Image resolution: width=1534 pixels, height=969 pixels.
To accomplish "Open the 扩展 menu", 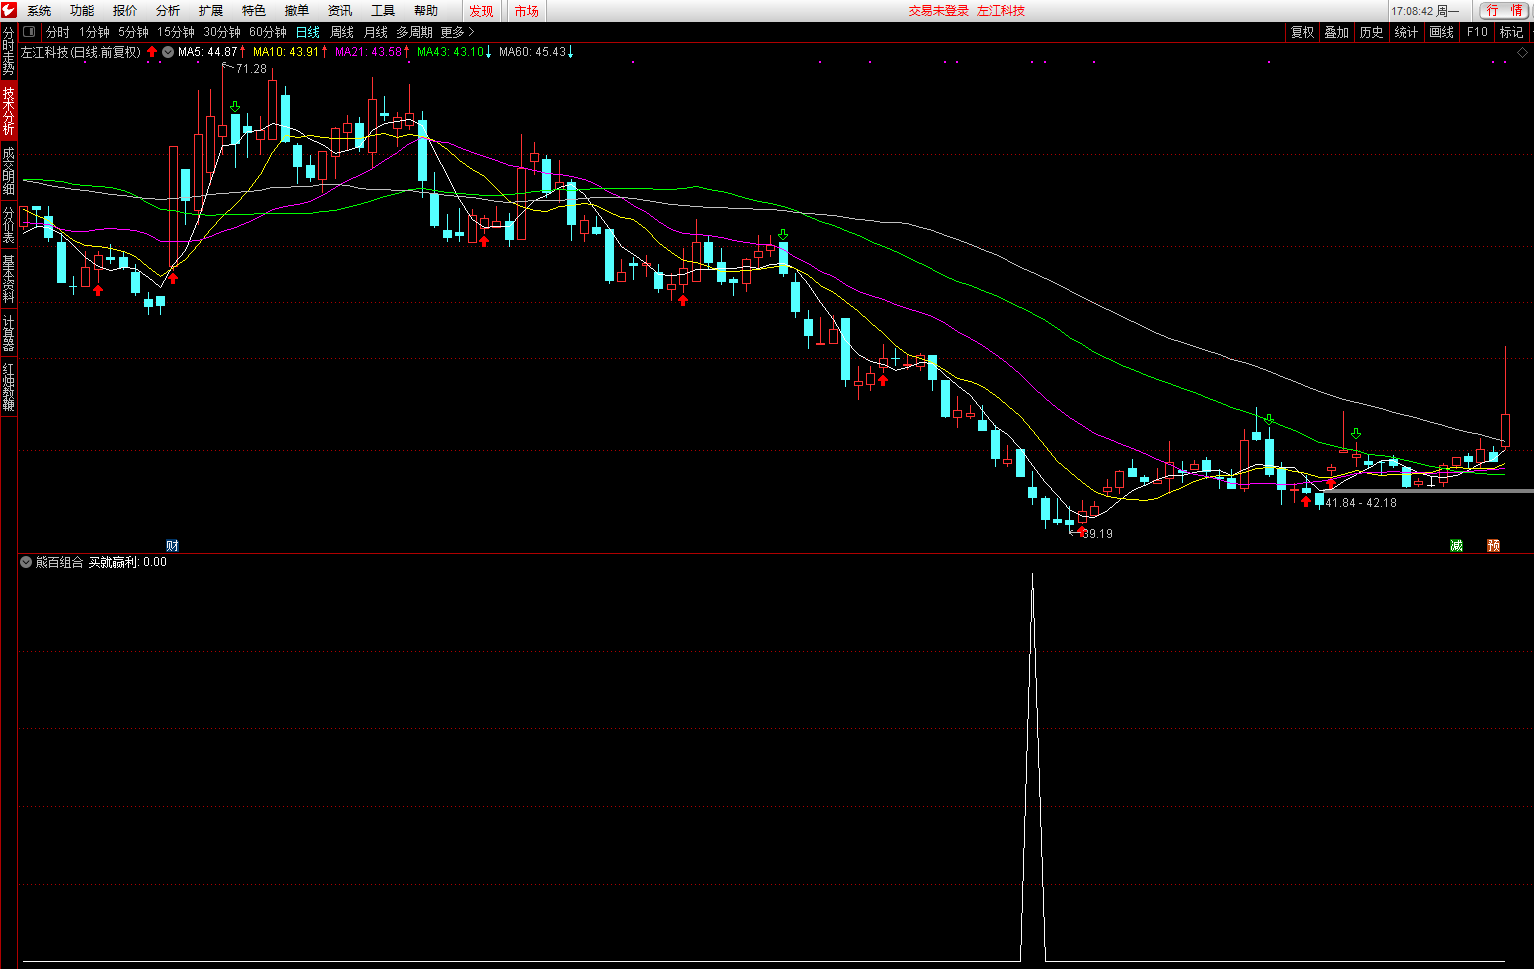I will tap(211, 11).
